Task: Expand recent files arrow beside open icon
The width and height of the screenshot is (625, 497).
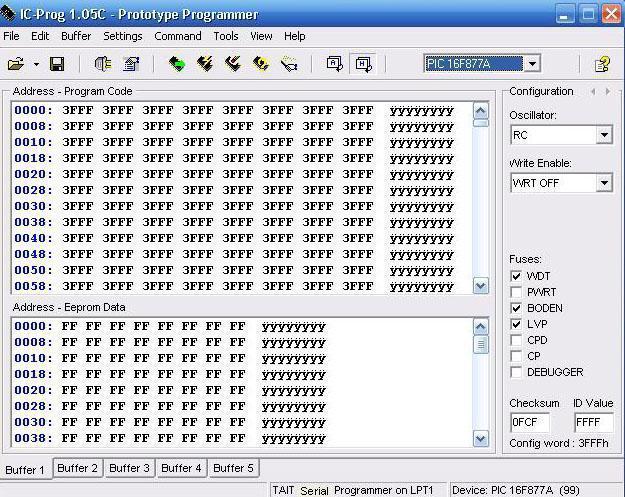Action: [x=36, y=64]
